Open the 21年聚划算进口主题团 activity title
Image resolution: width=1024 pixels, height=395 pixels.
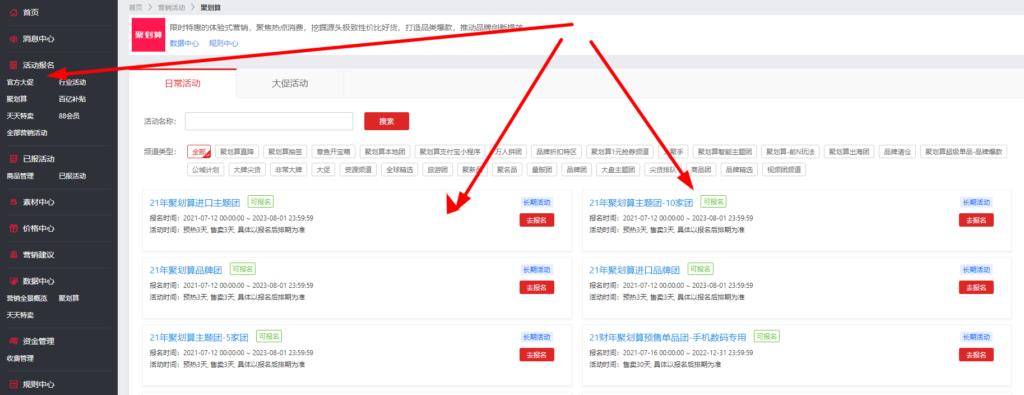click(x=196, y=202)
